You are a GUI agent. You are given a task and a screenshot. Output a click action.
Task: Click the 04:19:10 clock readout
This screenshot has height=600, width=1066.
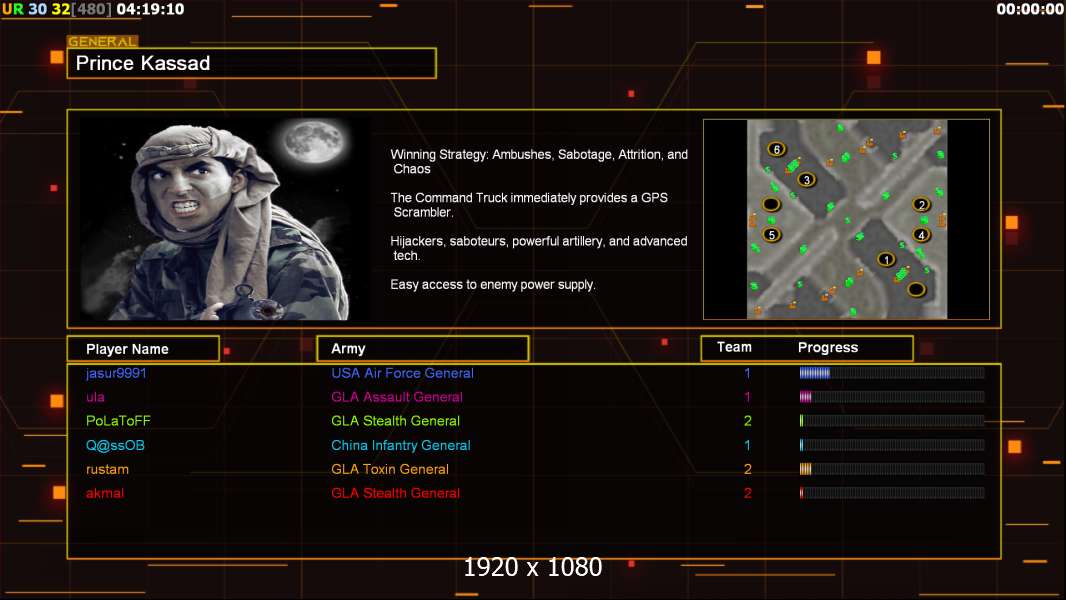click(x=150, y=9)
